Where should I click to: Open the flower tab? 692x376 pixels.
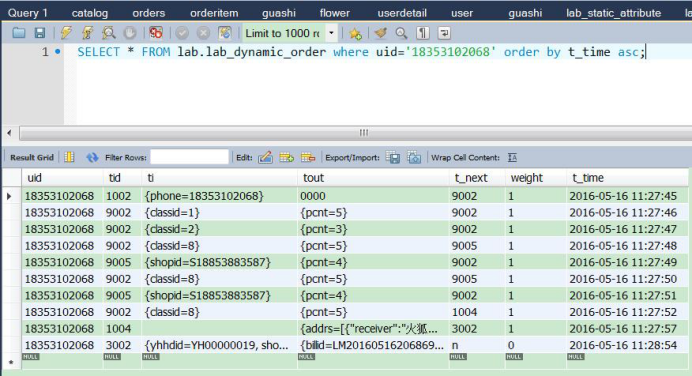pyautogui.click(x=335, y=13)
